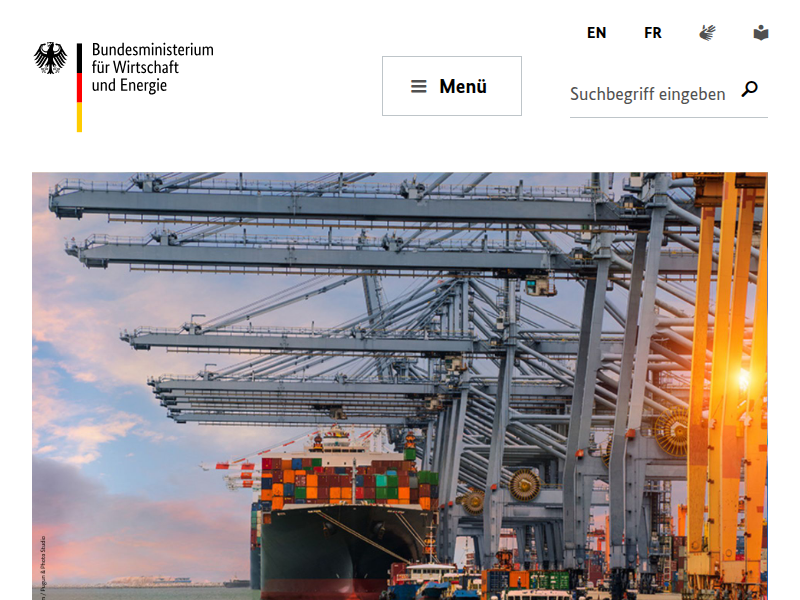Viewport: 800px width, 600px height.
Task: Open the Bundesministerium für Wirtschaft und Energie homepage link
Action: click(x=124, y=87)
